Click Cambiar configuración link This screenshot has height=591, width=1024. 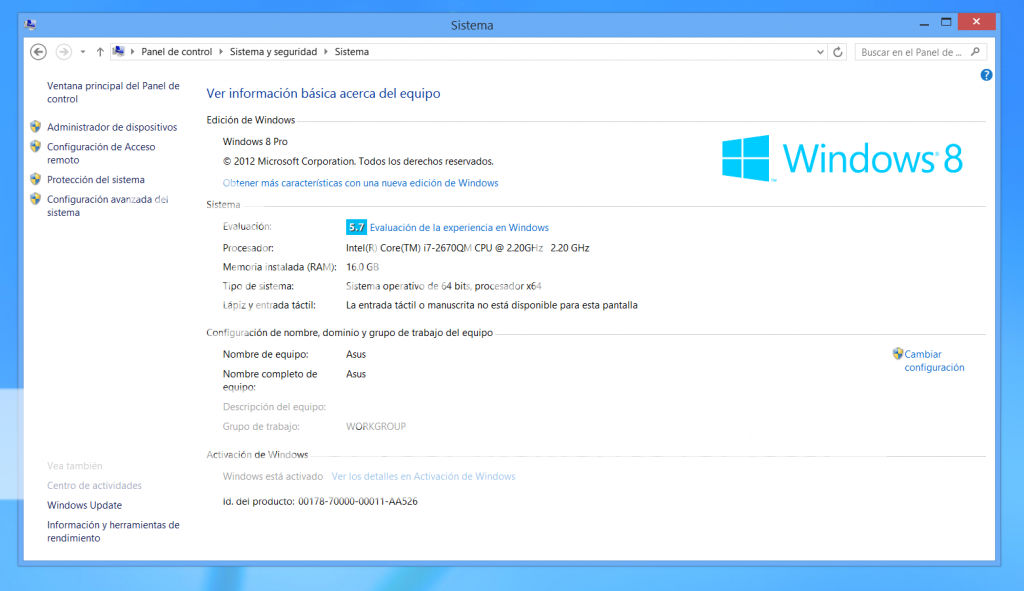pos(935,360)
